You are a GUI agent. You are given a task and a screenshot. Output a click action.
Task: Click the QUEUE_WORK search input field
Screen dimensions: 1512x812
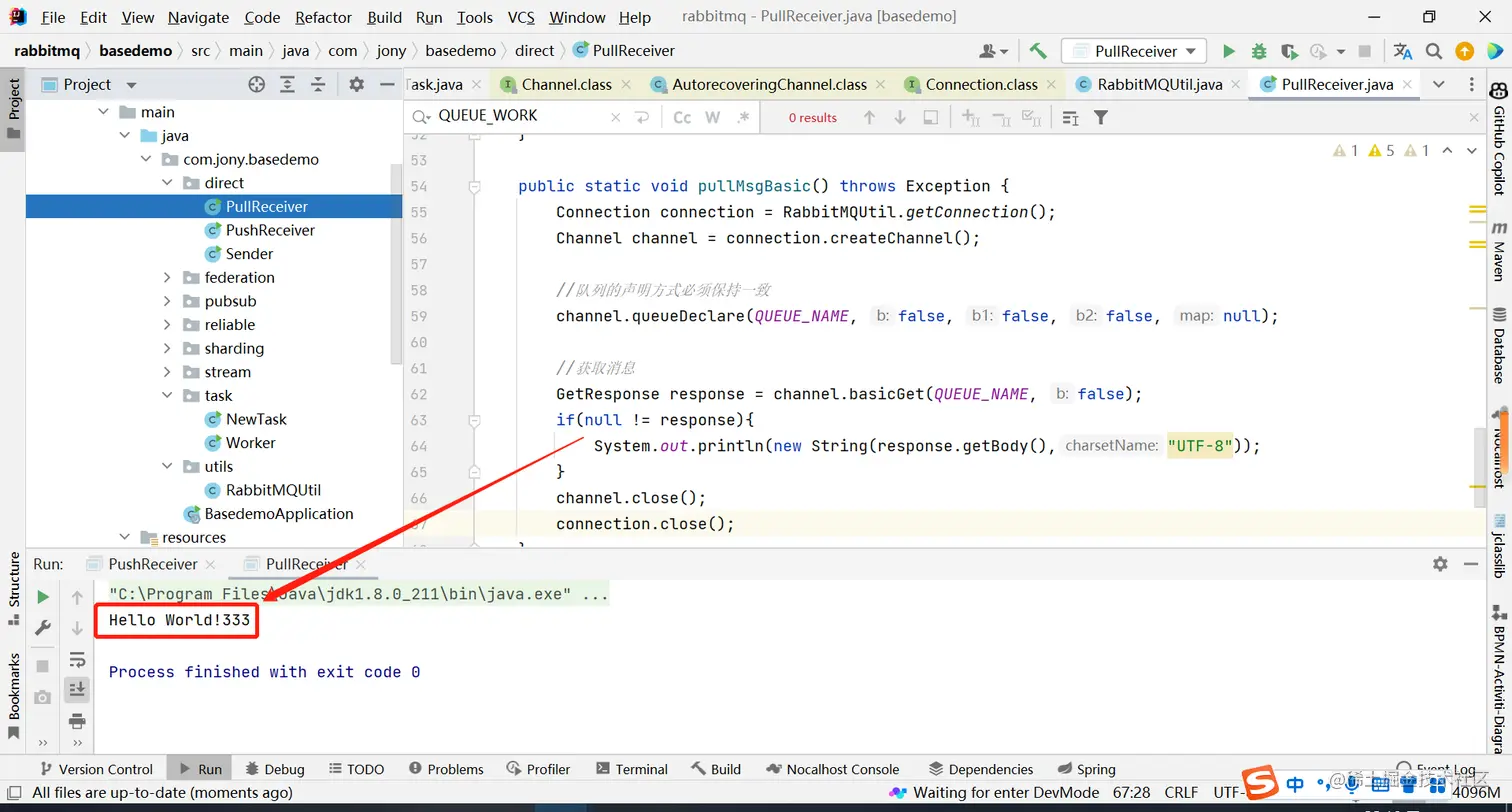point(520,116)
